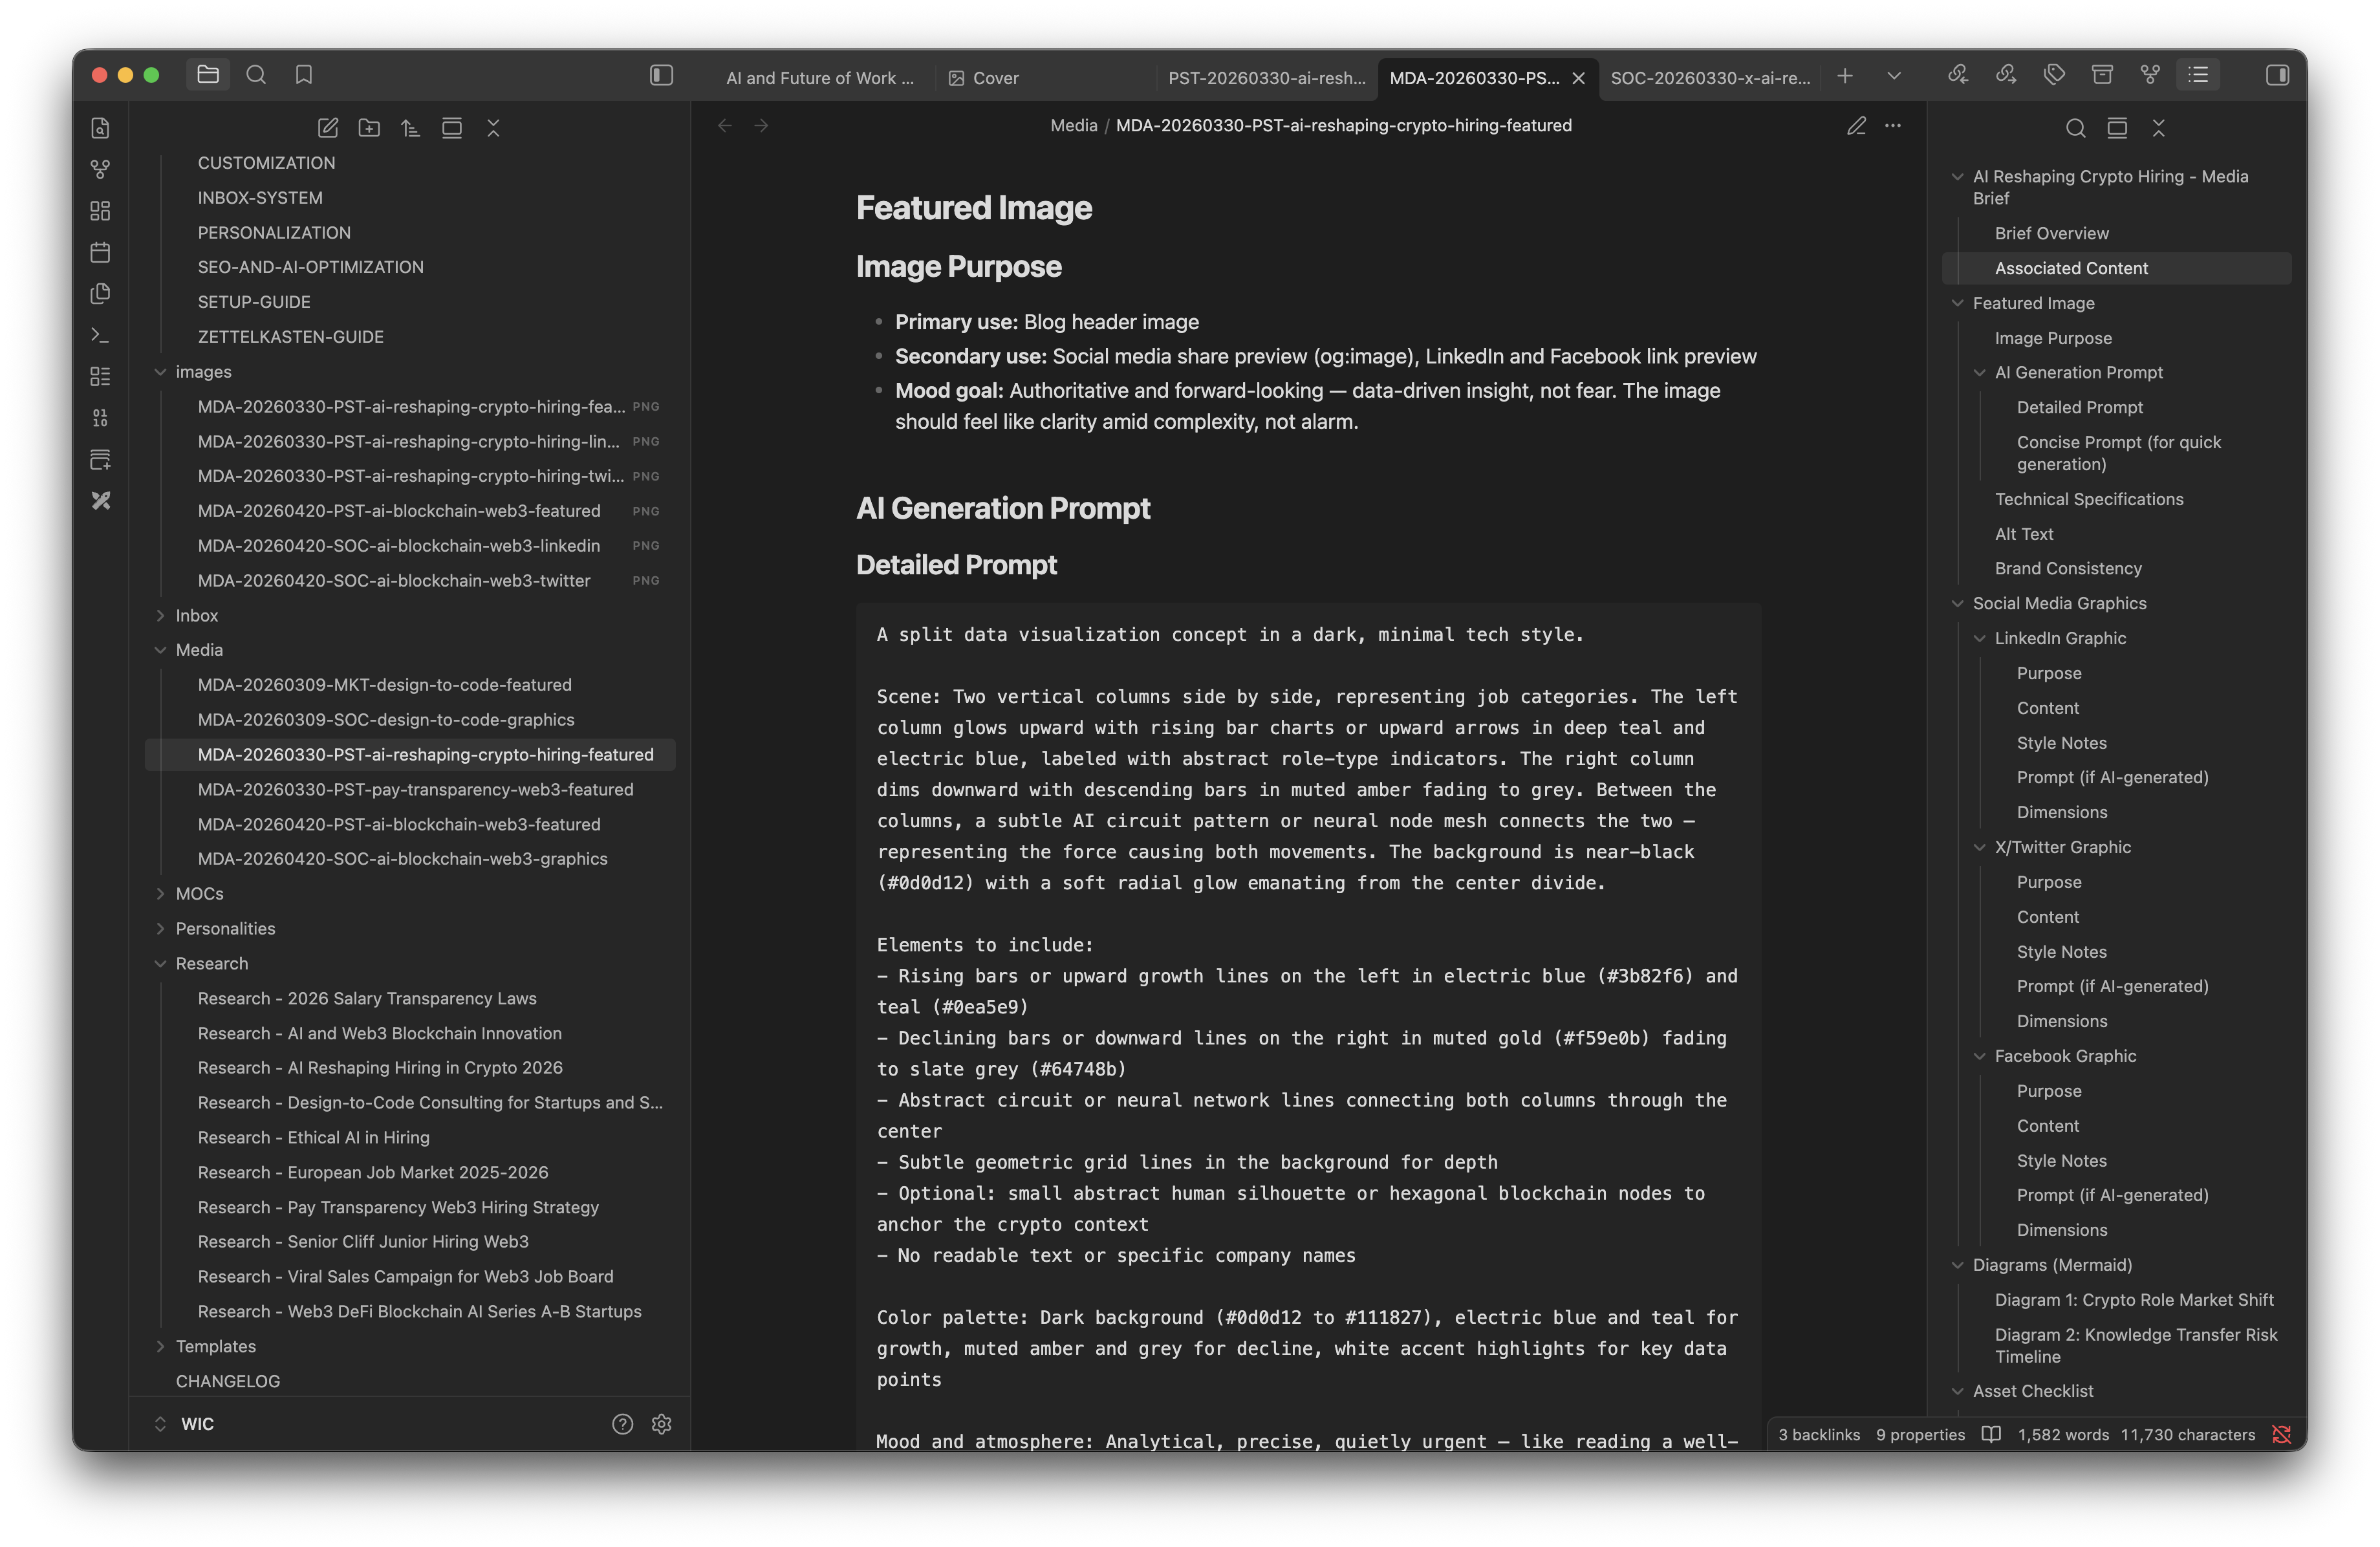Open the file explorer folder icon
The image size is (2380, 1547).
point(208,75)
